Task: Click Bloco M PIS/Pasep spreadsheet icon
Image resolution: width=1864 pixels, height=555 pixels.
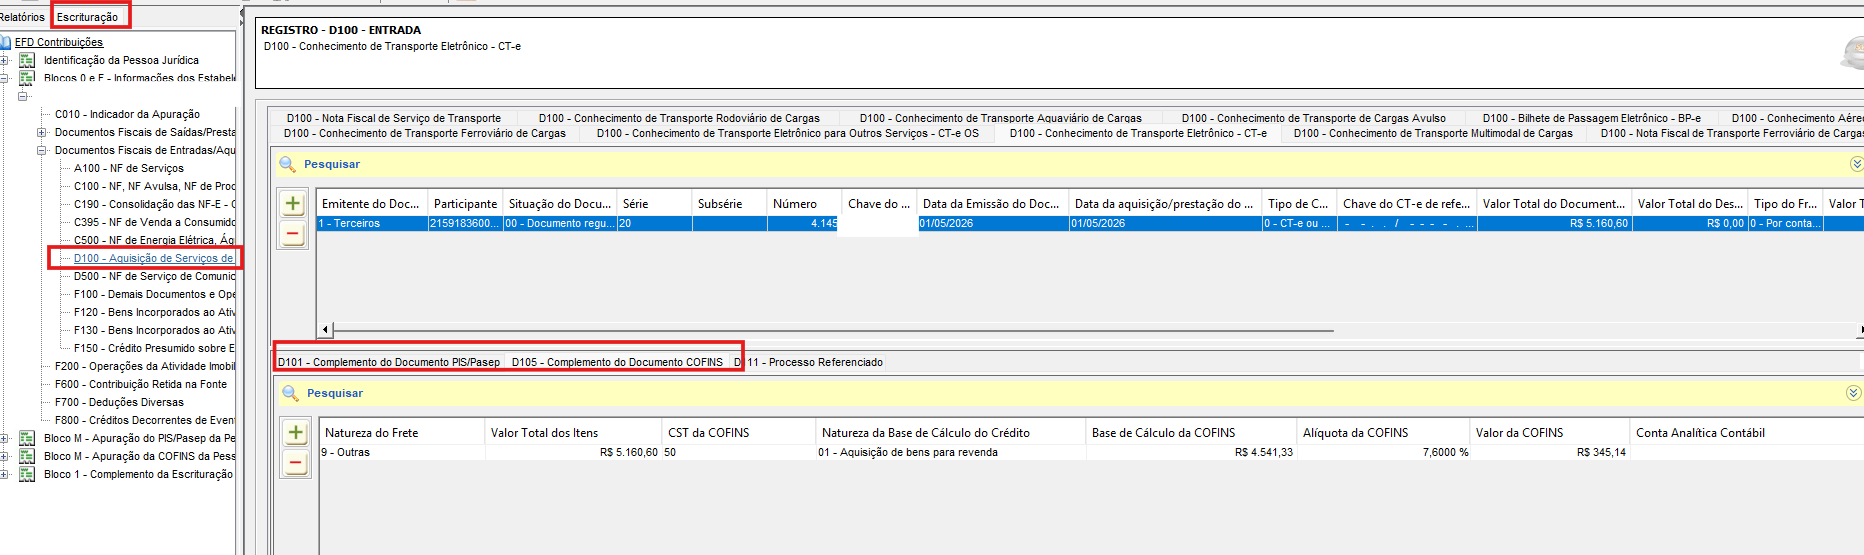Action: [x=27, y=438]
